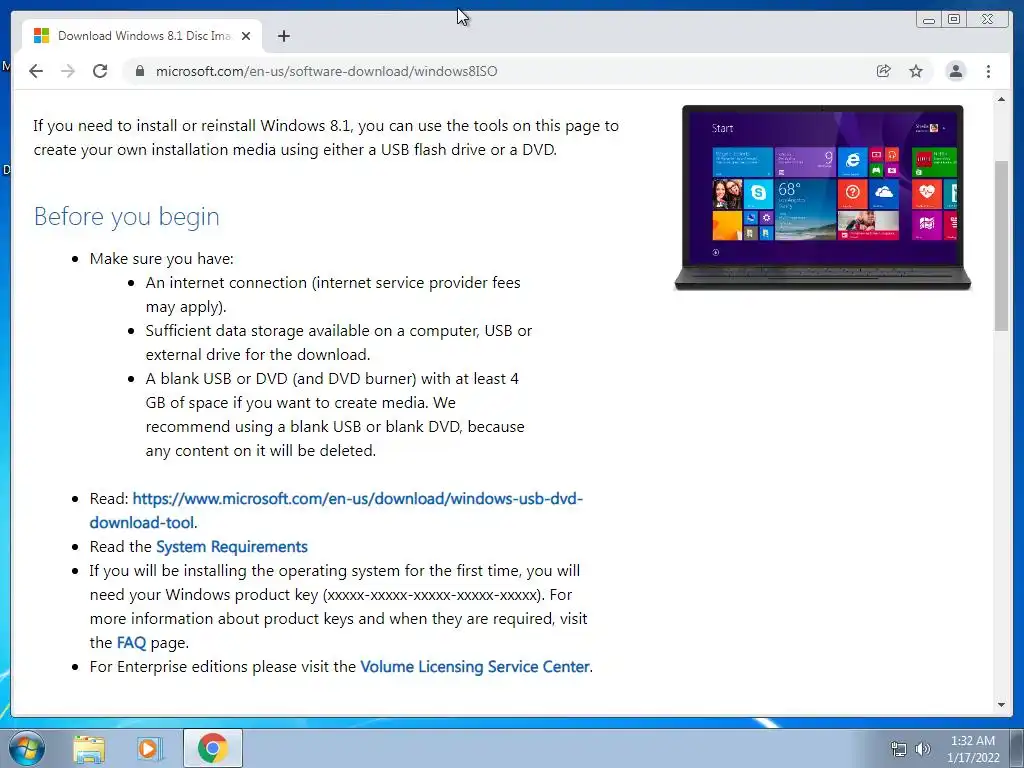The height and width of the screenshot is (768, 1024).
Task: Open the Windows Start menu
Action: 27,748
